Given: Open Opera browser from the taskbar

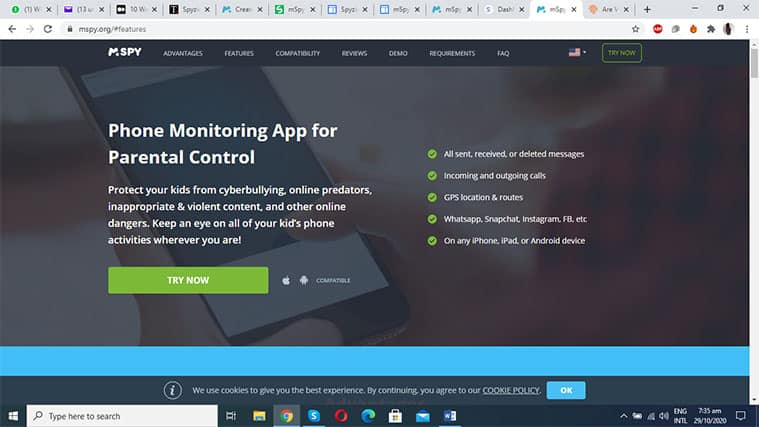Looking at the screenshot, I should [341, 416].
